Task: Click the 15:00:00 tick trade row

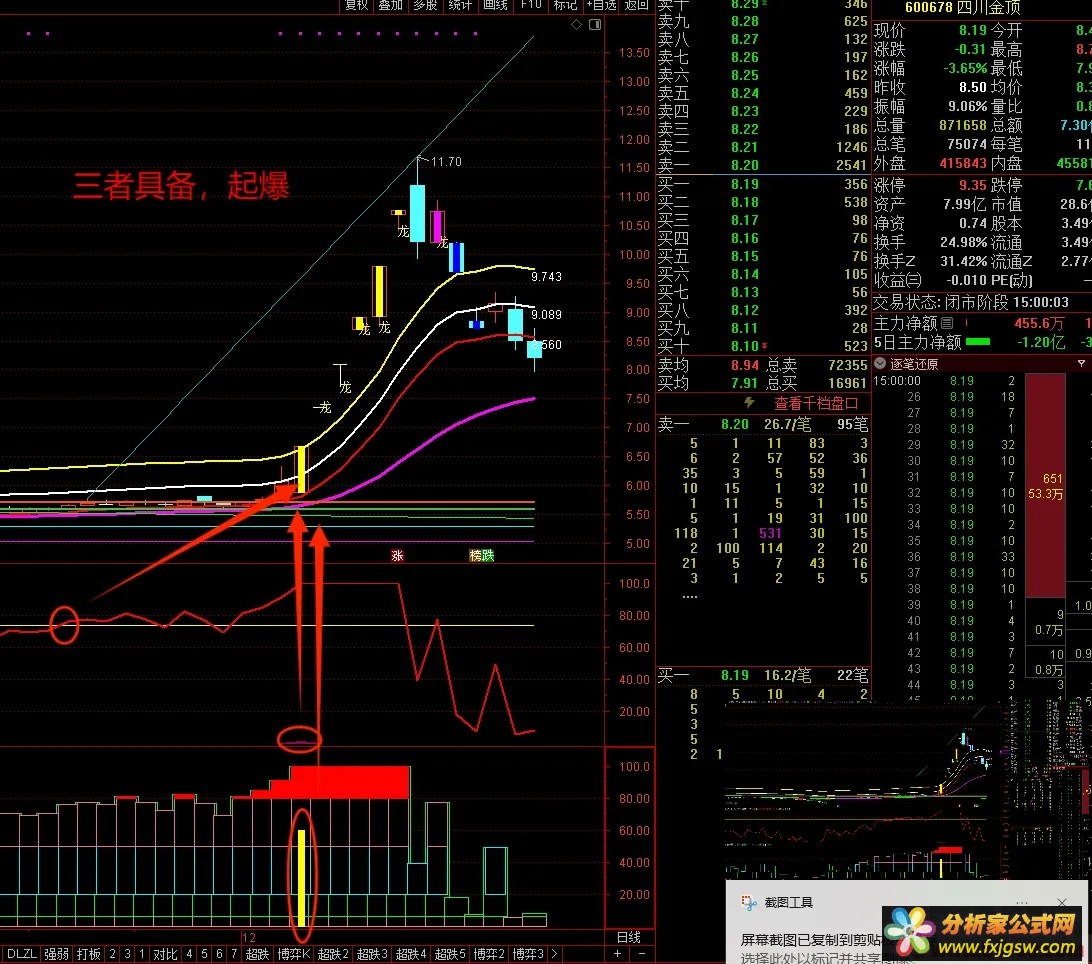Action: coord(946,381)
